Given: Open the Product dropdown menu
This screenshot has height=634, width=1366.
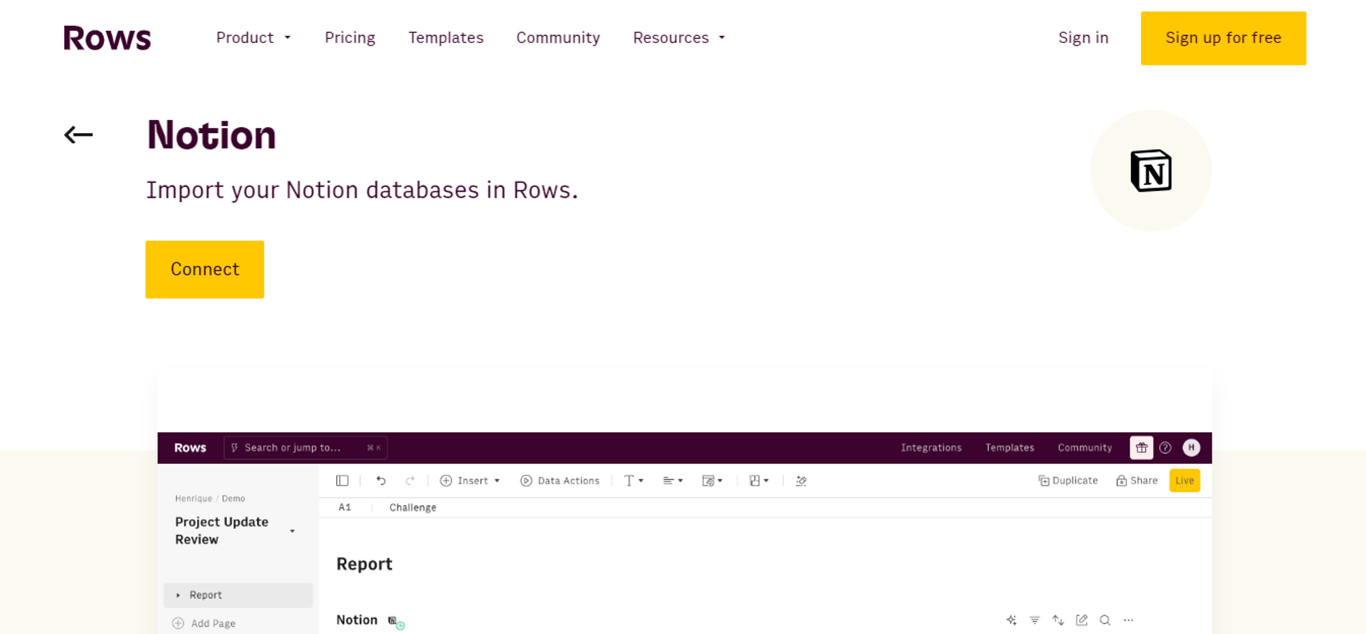Looking at the screenshot, I should pyautogui.click(x=253, y=38).
